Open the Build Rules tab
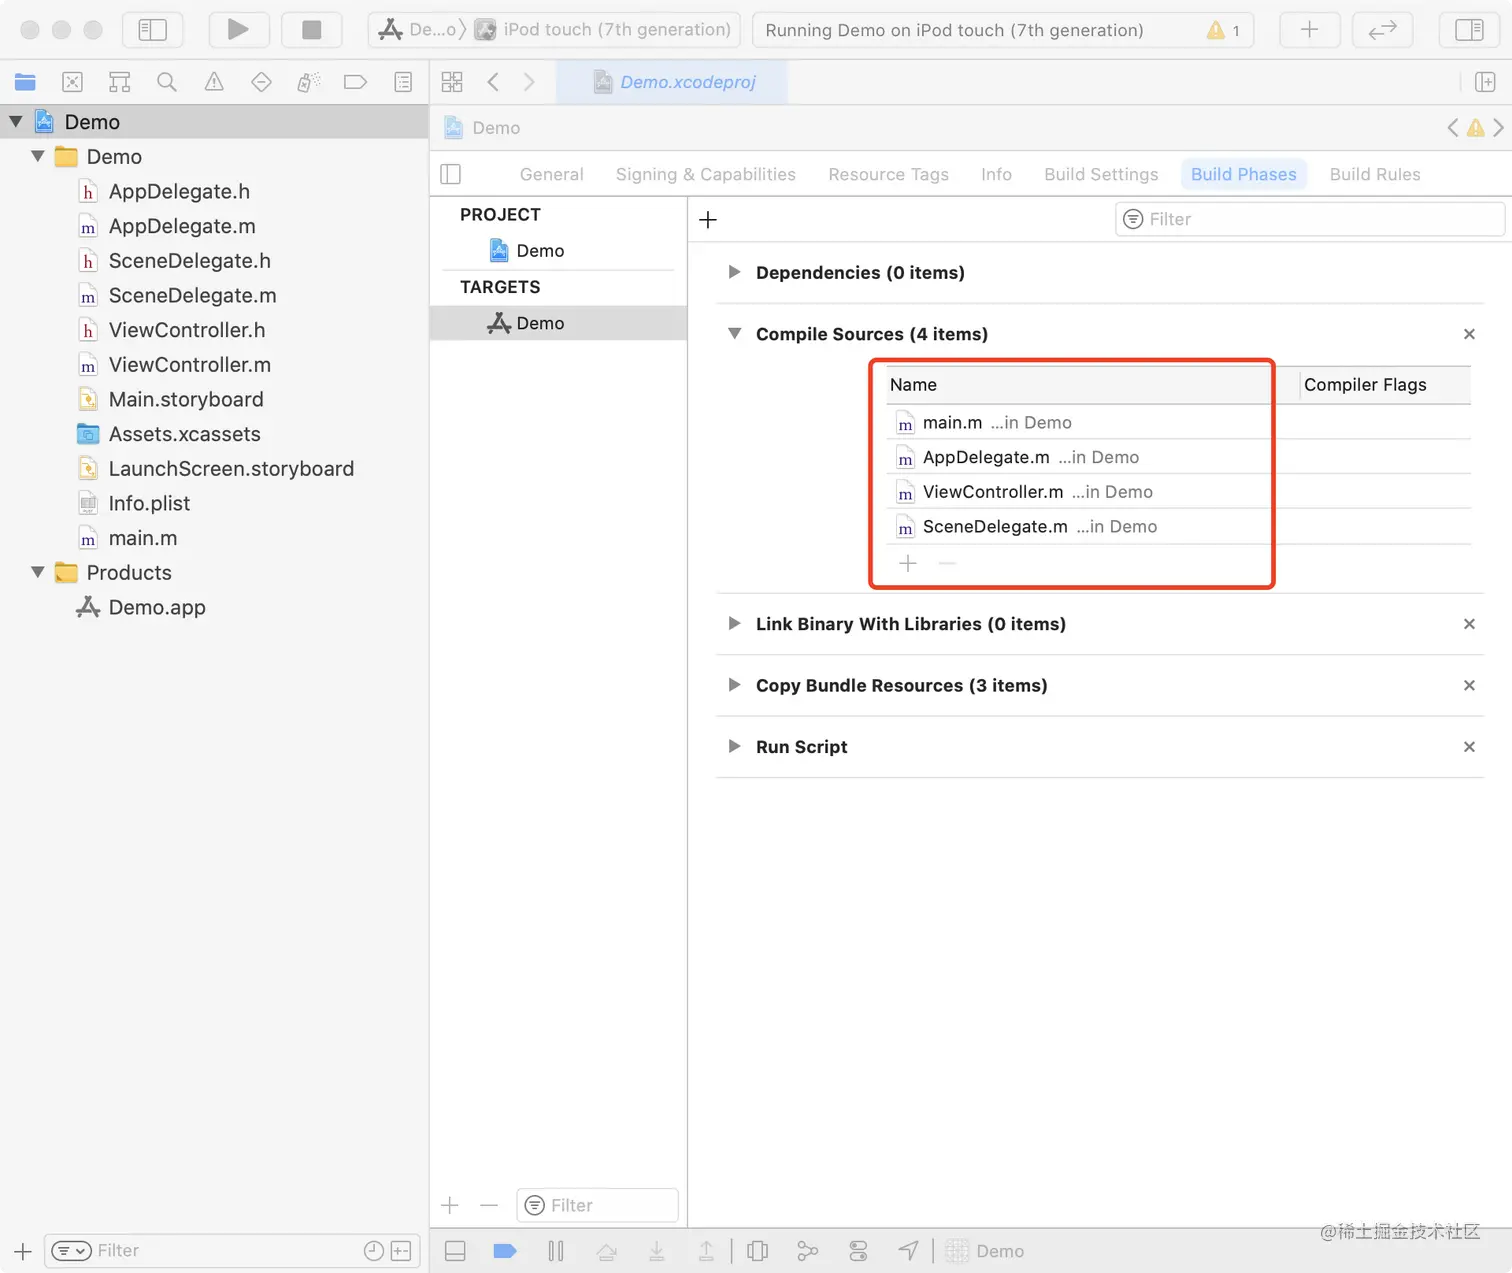1512x1273 pixels. 1375,174
